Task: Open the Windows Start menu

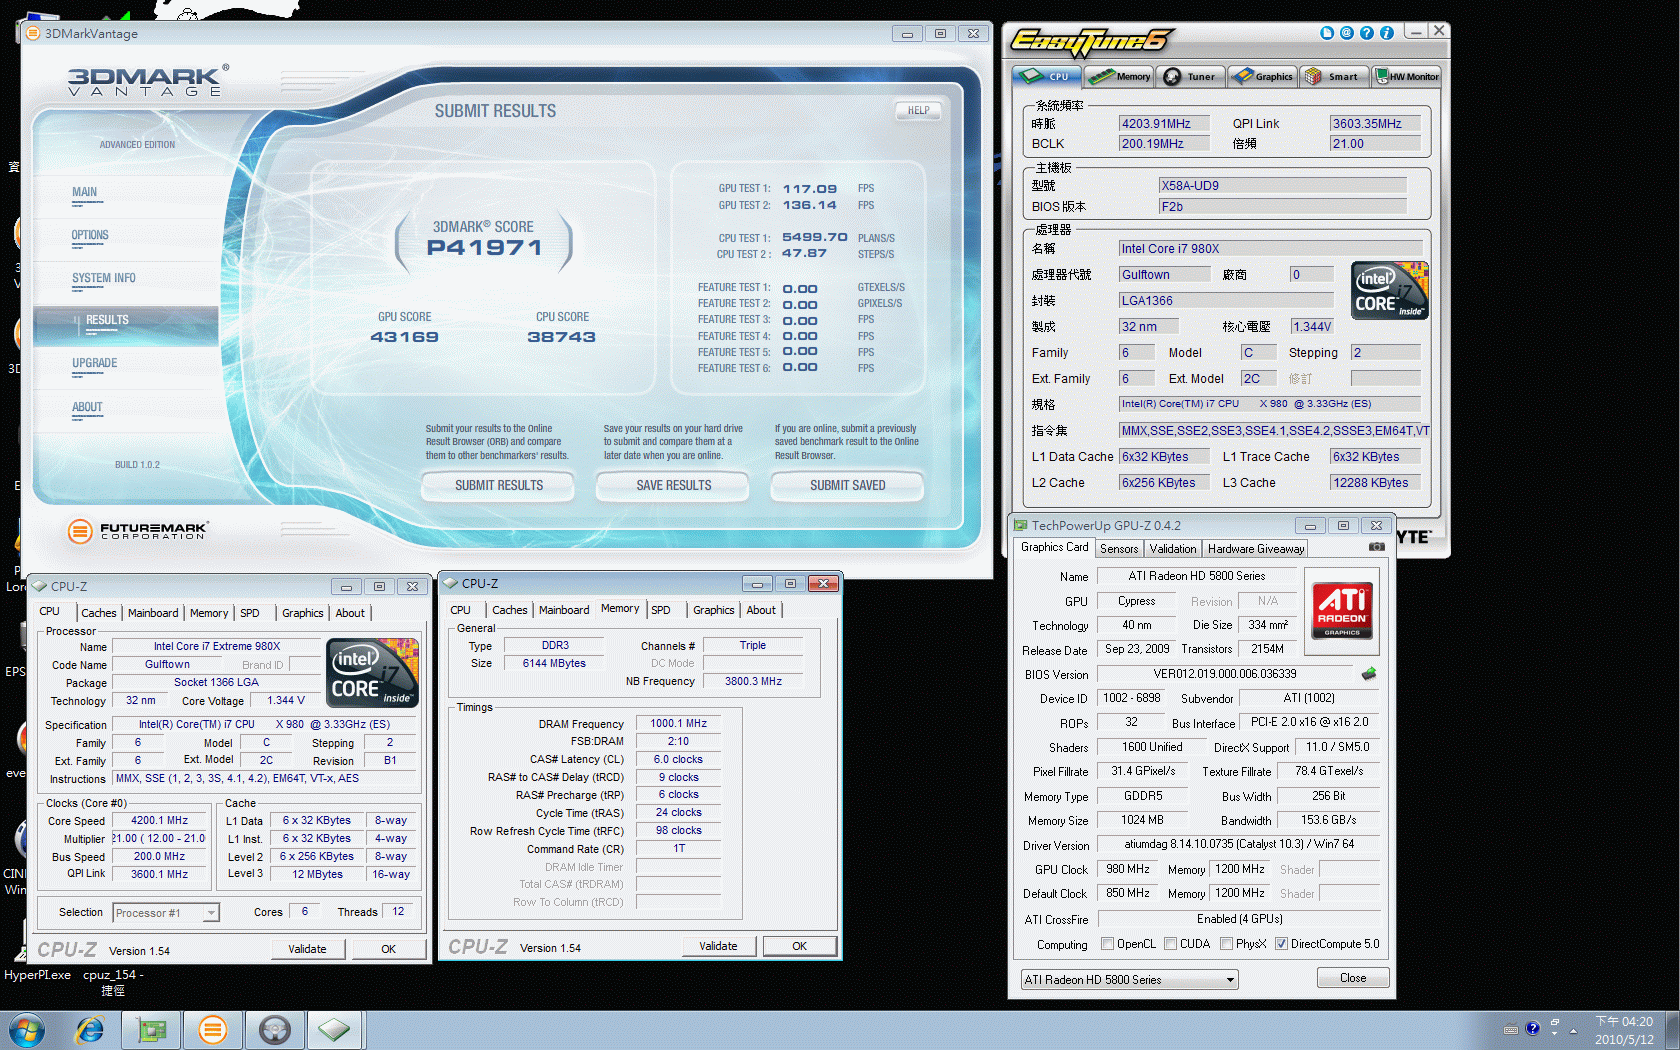Action: 27,1030
